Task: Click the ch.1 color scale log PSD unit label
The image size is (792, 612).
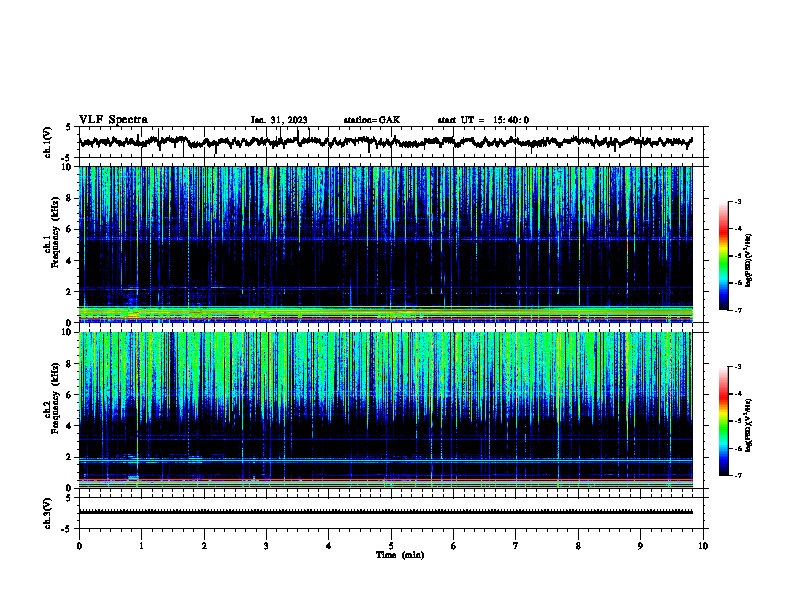Action: [x=748, y=260]
